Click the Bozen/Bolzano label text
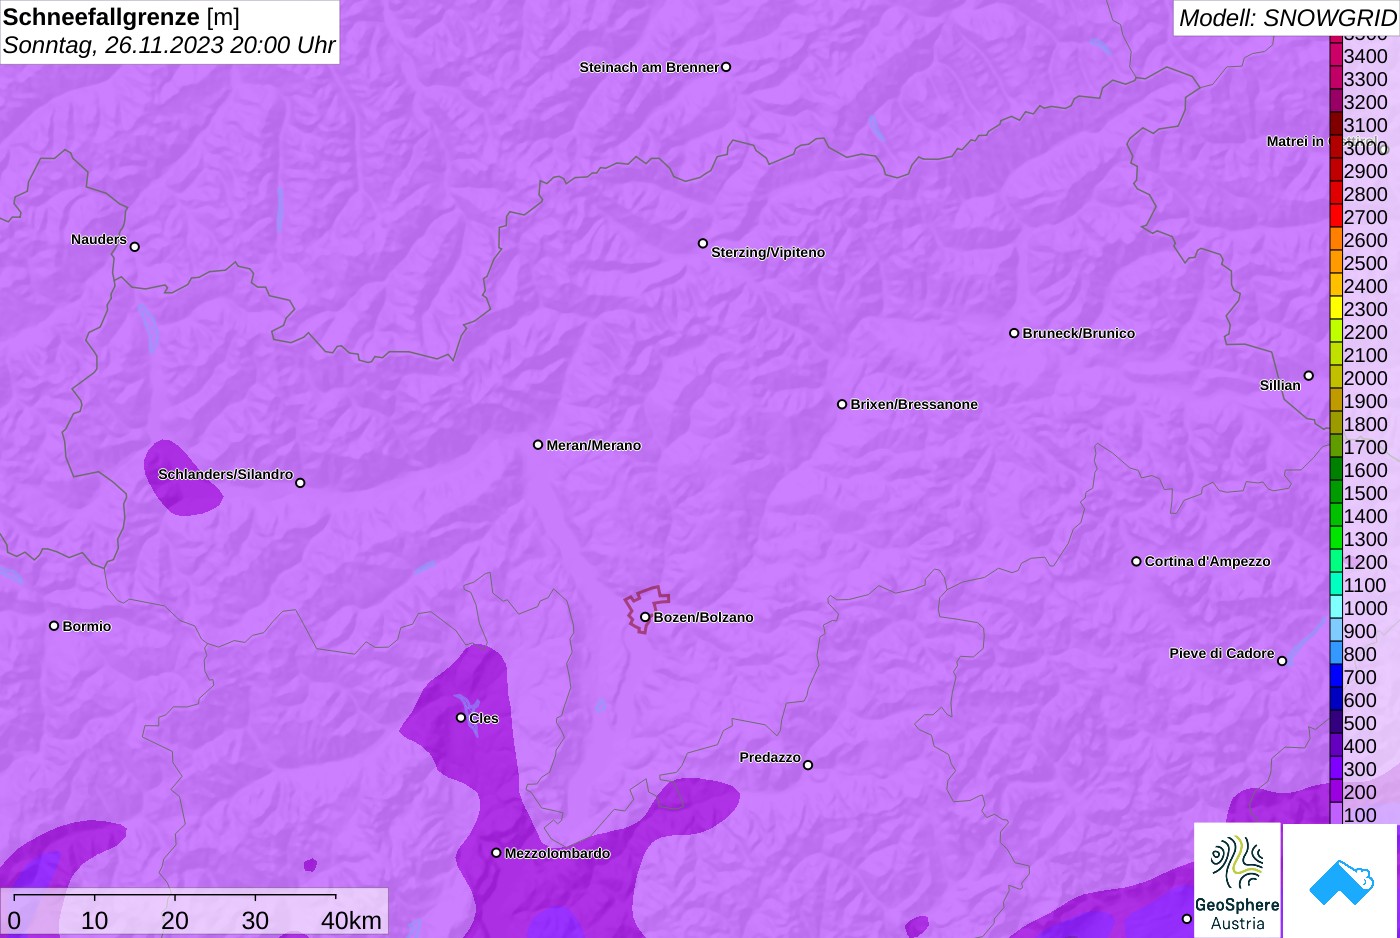The height and width of the screenshot is (938, 1400). coord(703,617)
